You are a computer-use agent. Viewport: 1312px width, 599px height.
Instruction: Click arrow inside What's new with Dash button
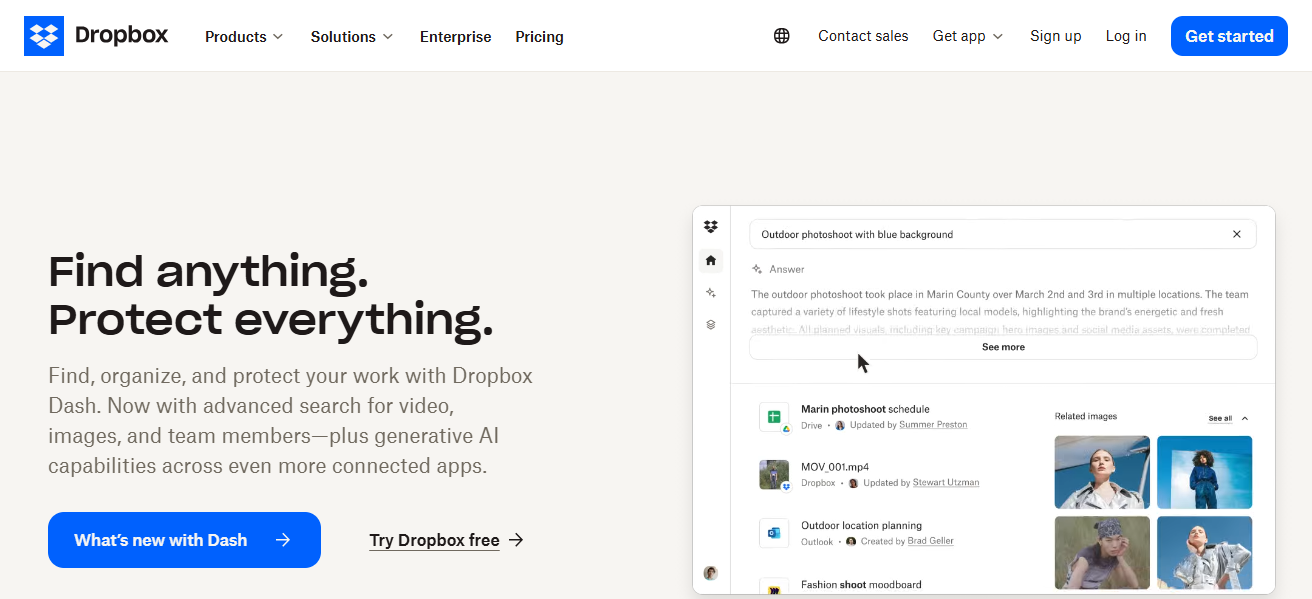(x=283, y=540)
